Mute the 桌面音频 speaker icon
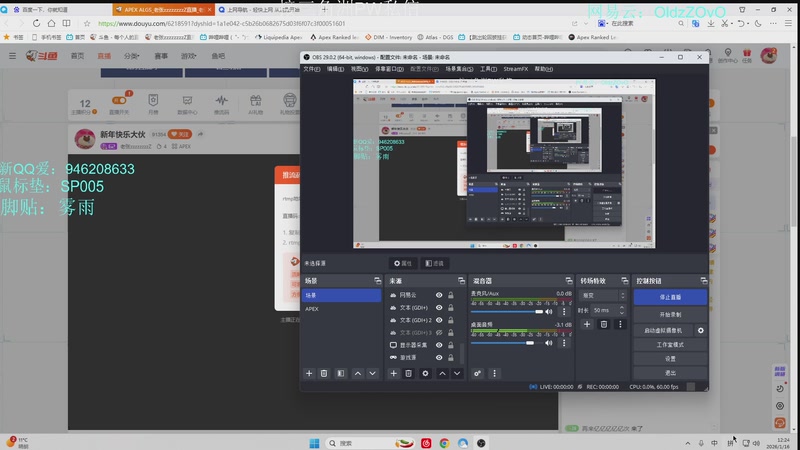Screen dimensions: 800x450 549,343
